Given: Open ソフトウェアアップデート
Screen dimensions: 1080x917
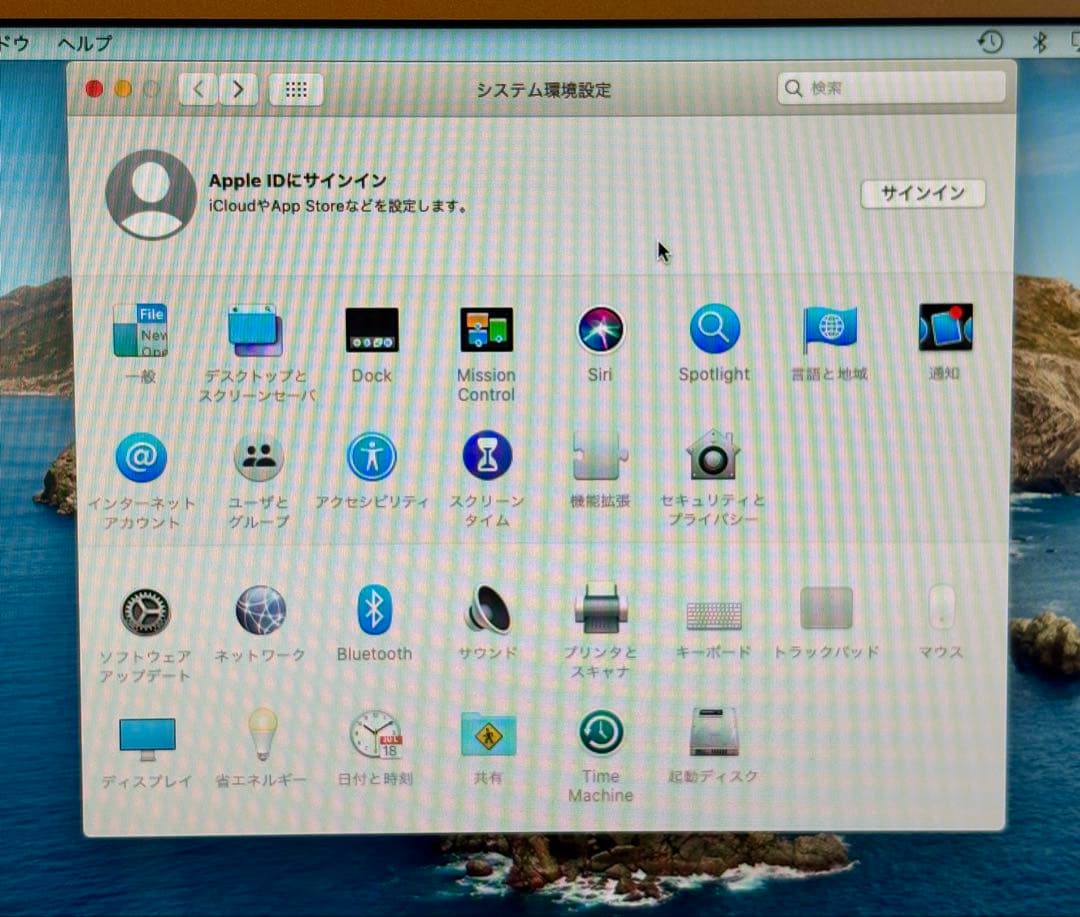Looking at the screenshot, I should (145, 610).
